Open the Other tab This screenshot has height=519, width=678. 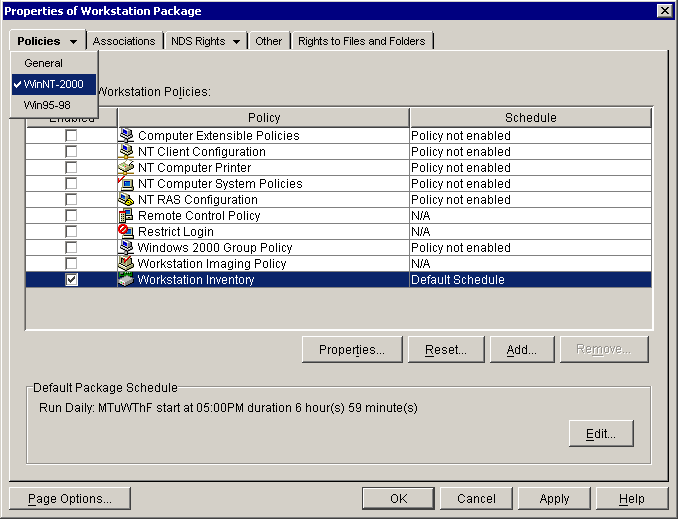click(269, 41)
